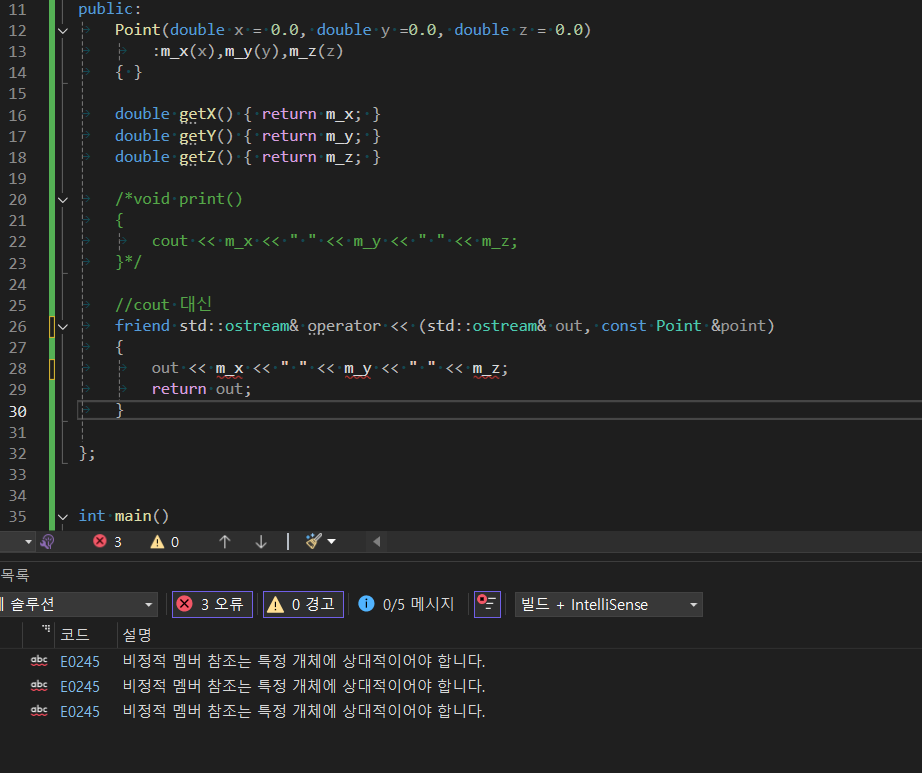Click the getX function name
Screen dimensions: 922x773
[x=198, y=114]
